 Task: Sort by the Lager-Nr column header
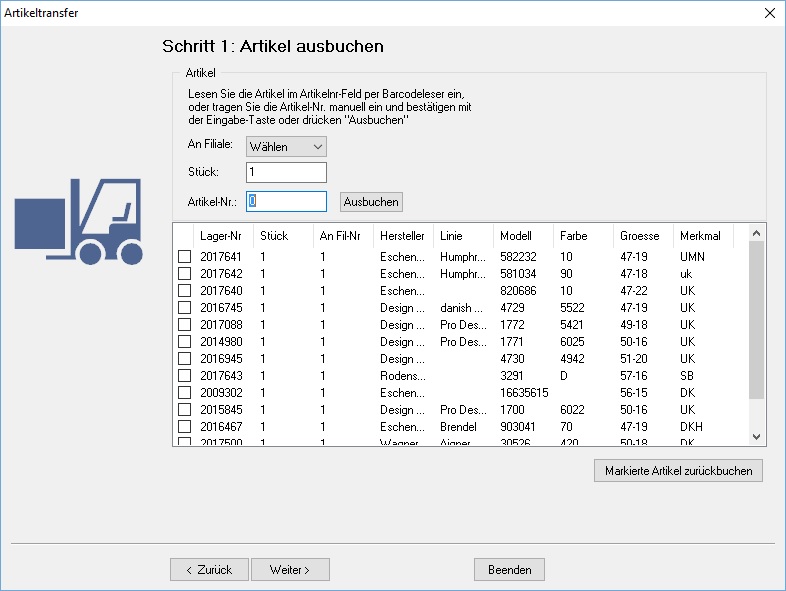[223, 236]
